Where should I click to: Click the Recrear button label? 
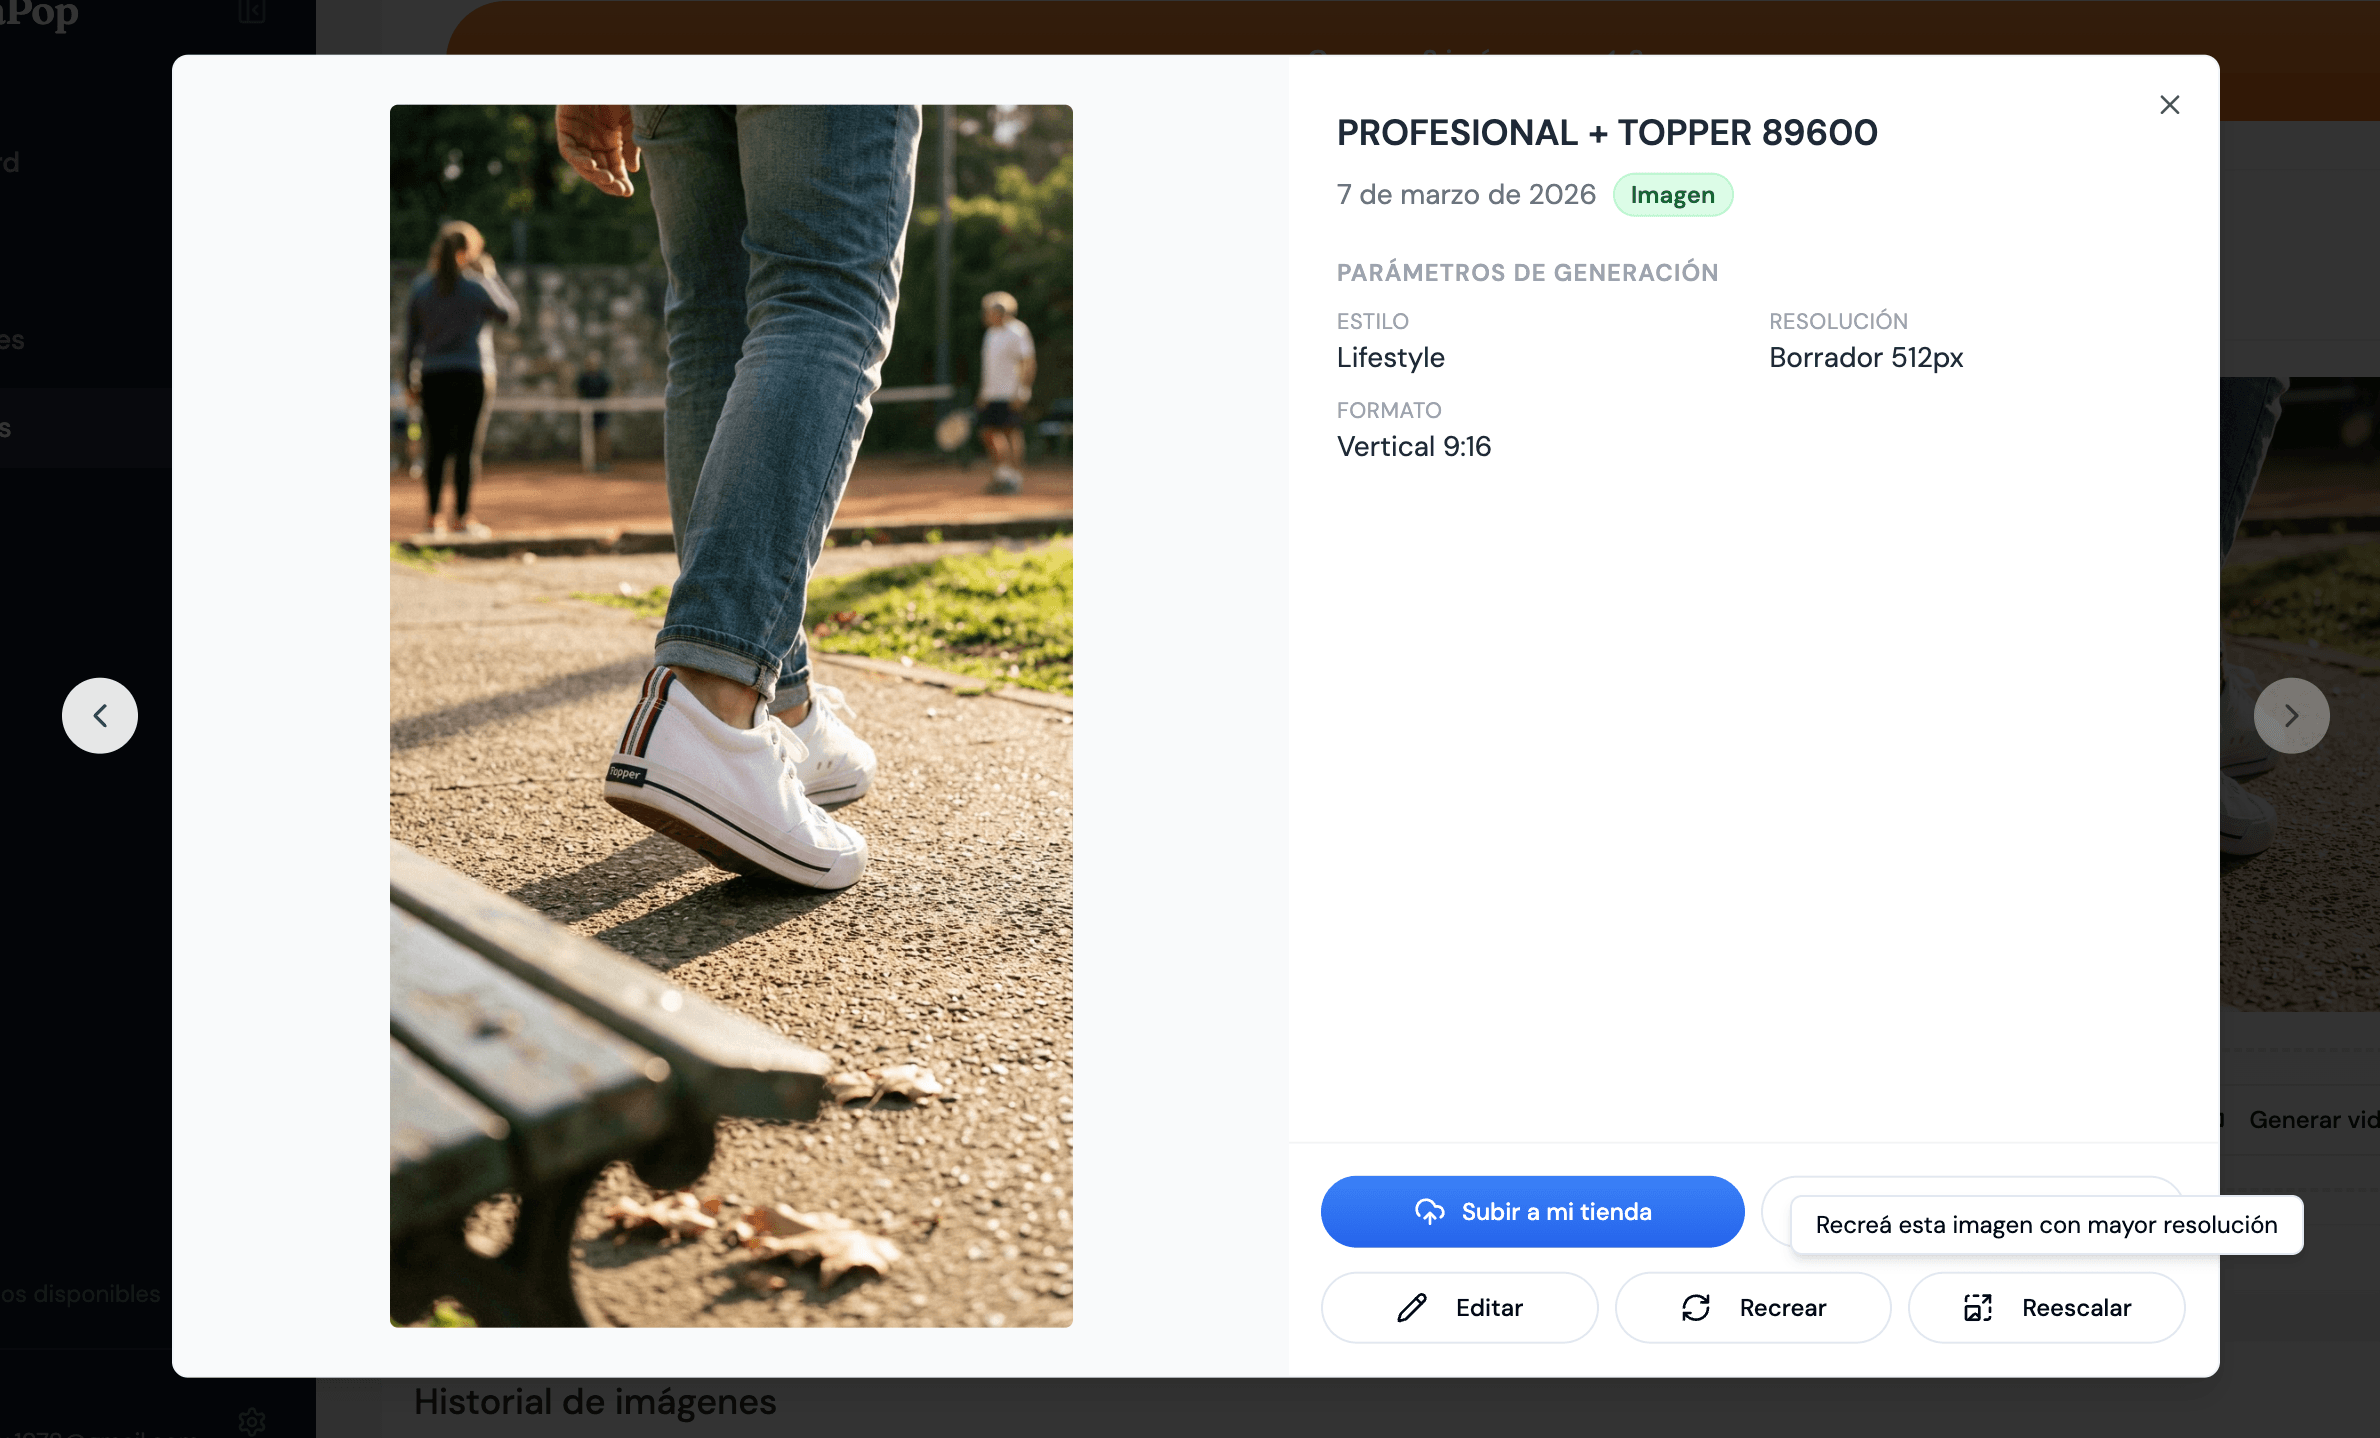[x=1782, y=1308]
